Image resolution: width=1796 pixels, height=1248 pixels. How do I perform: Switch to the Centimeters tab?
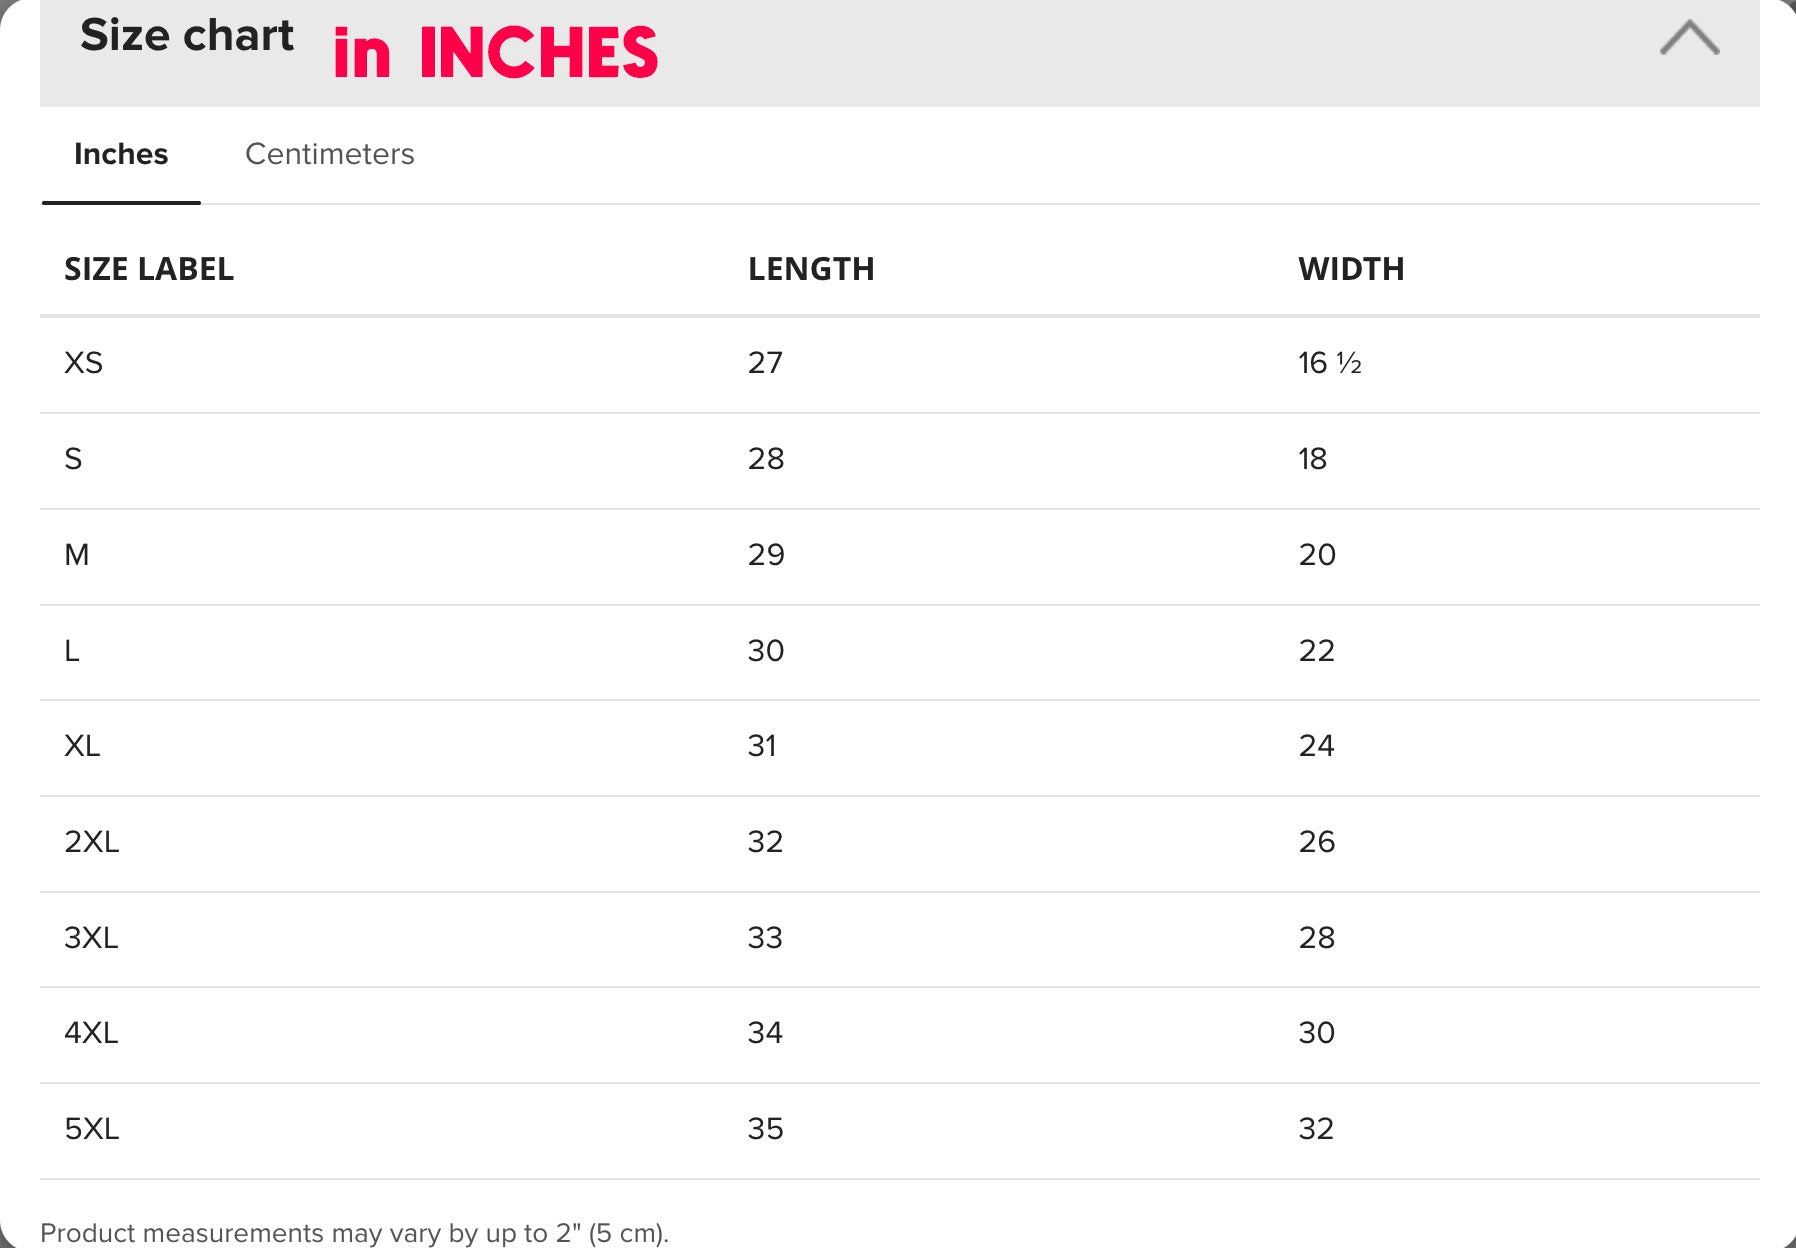coord(329,154)
